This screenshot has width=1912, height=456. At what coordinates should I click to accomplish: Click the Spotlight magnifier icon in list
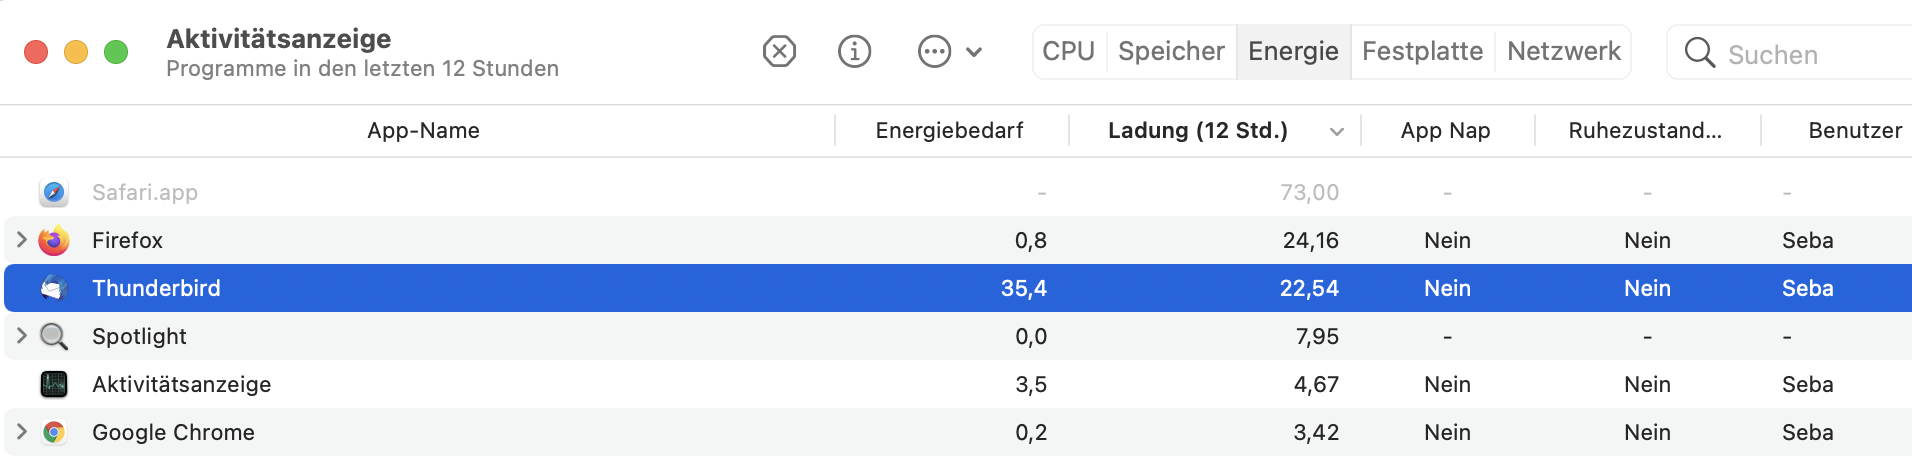click(54, 336)
